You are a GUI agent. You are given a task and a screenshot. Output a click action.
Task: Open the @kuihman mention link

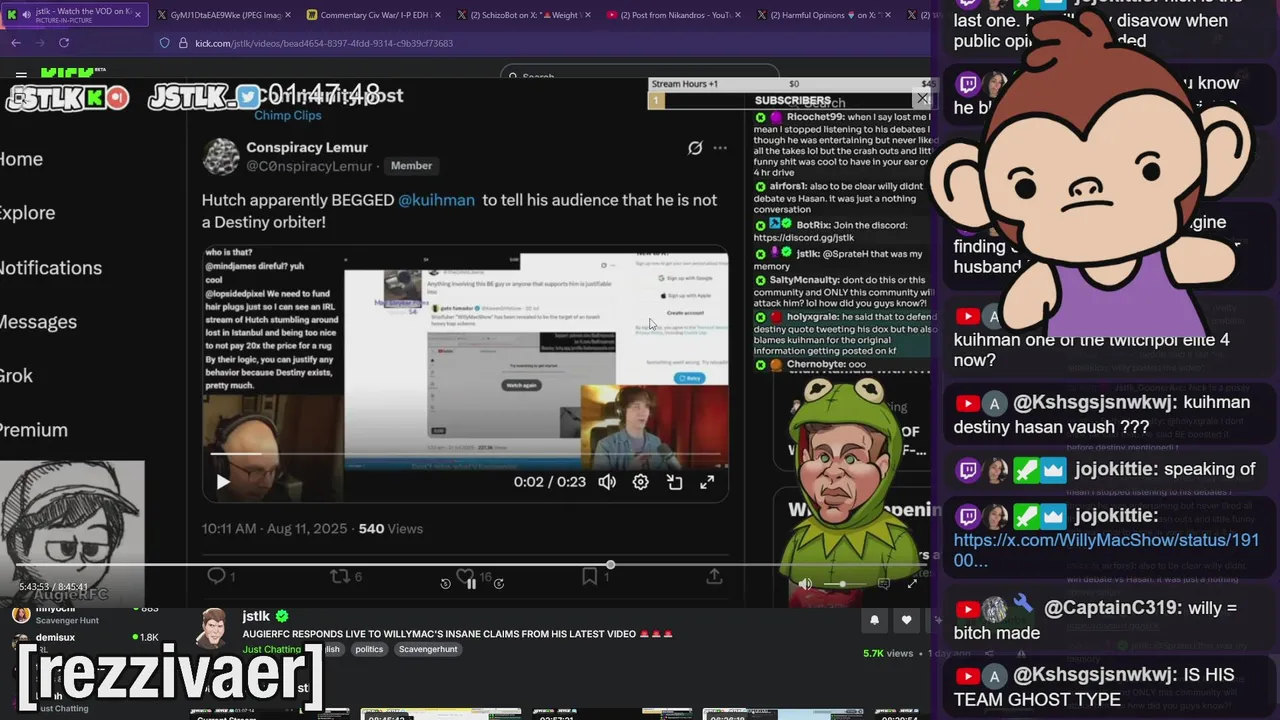436,200
